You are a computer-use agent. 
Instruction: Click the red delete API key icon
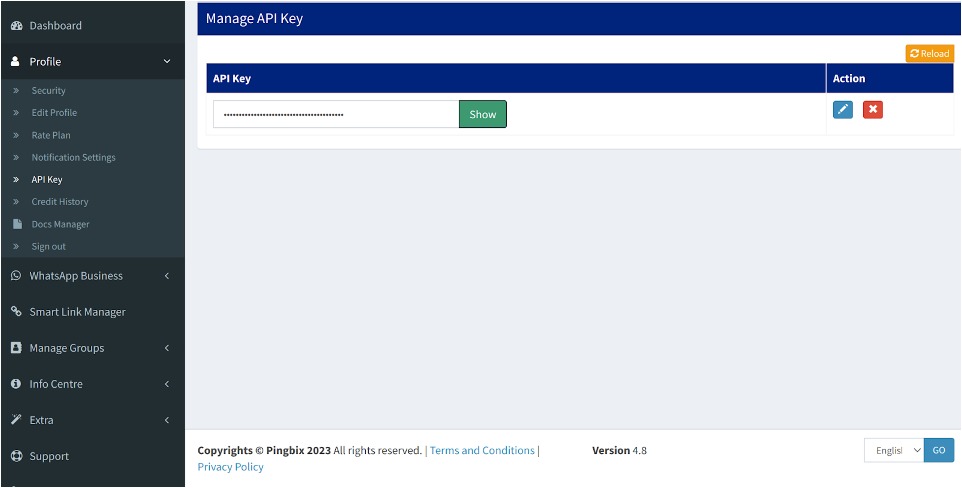pos(872,109)
